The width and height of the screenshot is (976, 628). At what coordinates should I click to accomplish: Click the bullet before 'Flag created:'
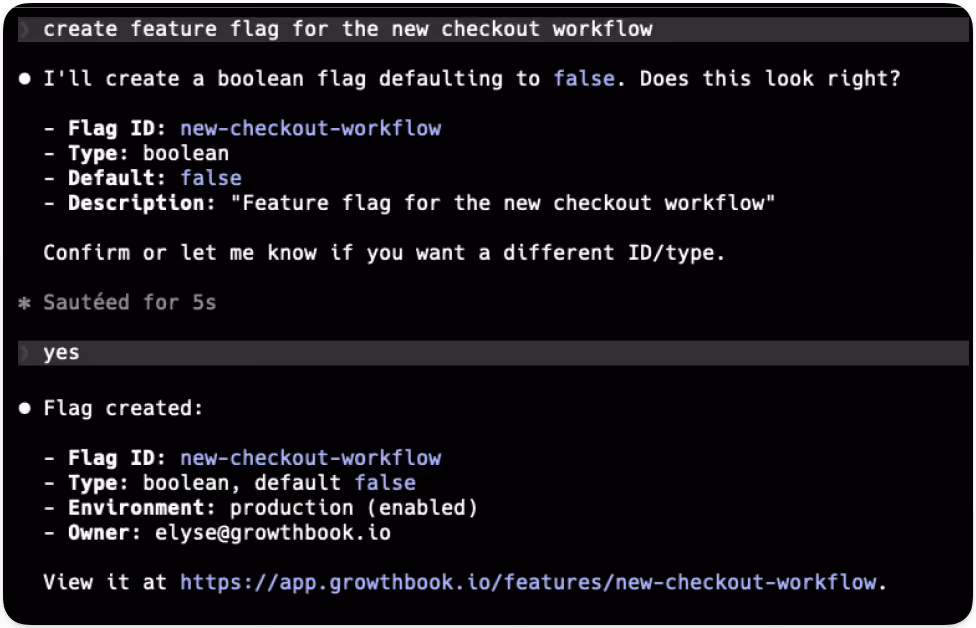(24, 408)
